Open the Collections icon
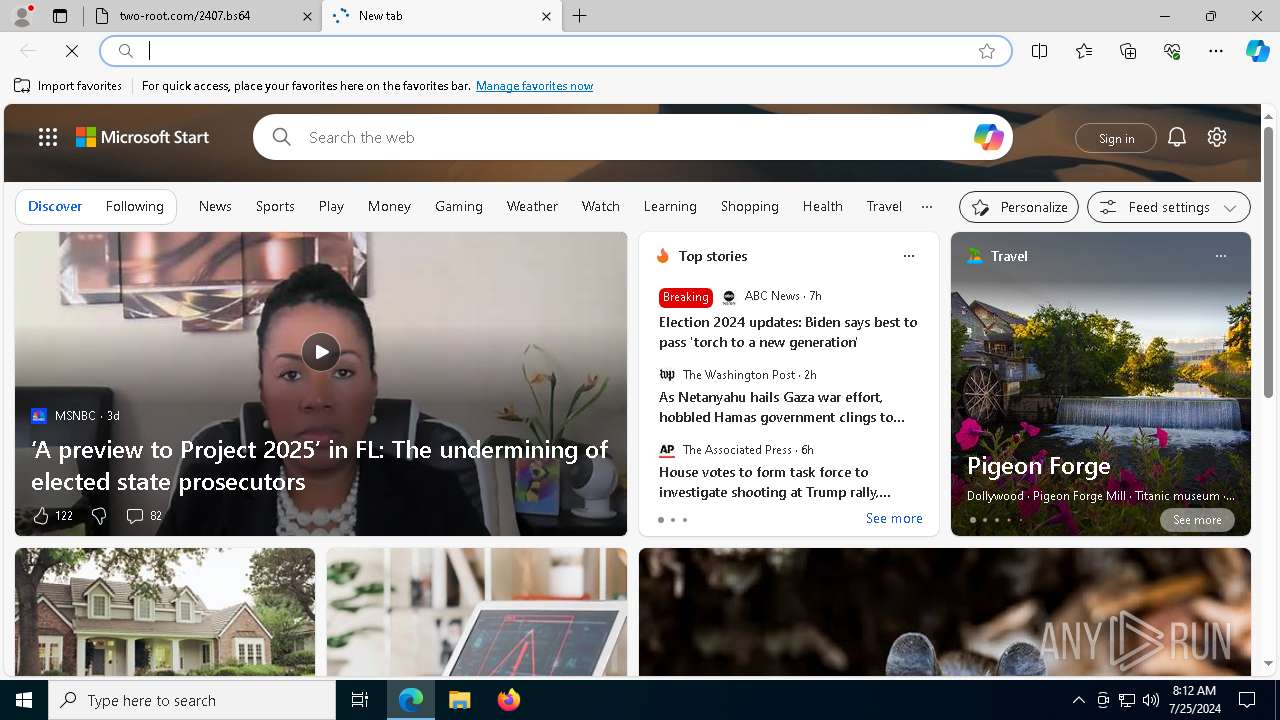This screenshot has width=1280, height=720. click(x=1128, y=51)
